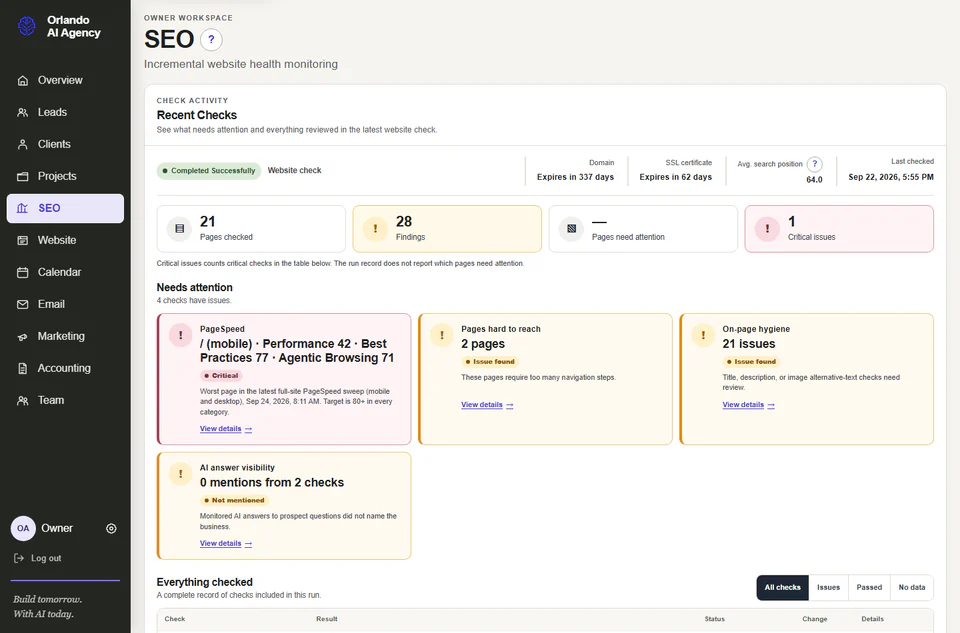Switch to the Passed filter tab
The width and height of the screenshot is (960, 633).
pos(869,588)
